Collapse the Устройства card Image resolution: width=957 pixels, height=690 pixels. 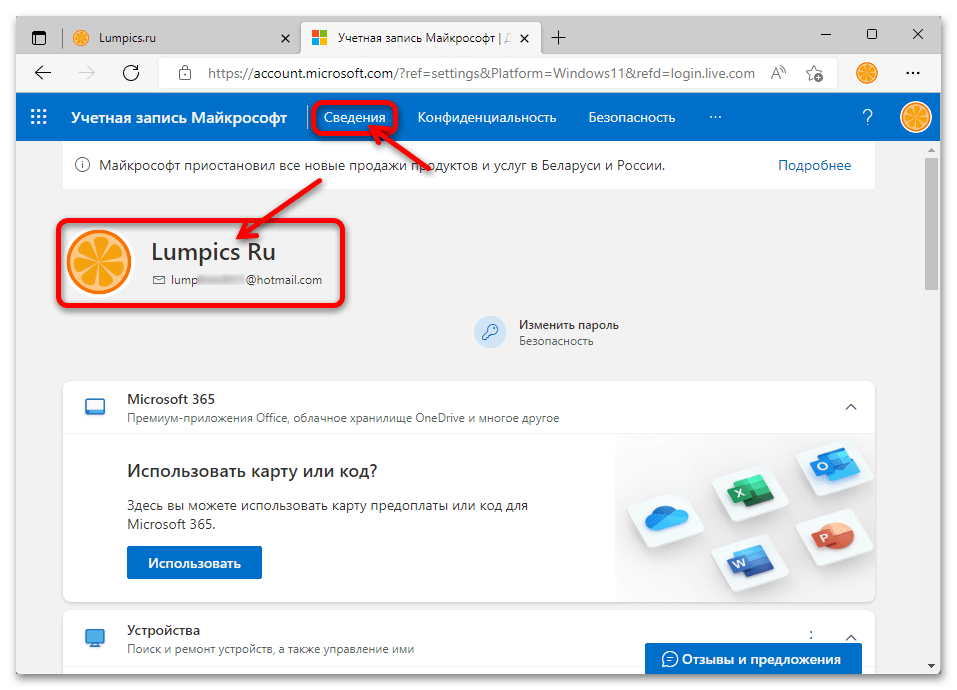[851, 638]
